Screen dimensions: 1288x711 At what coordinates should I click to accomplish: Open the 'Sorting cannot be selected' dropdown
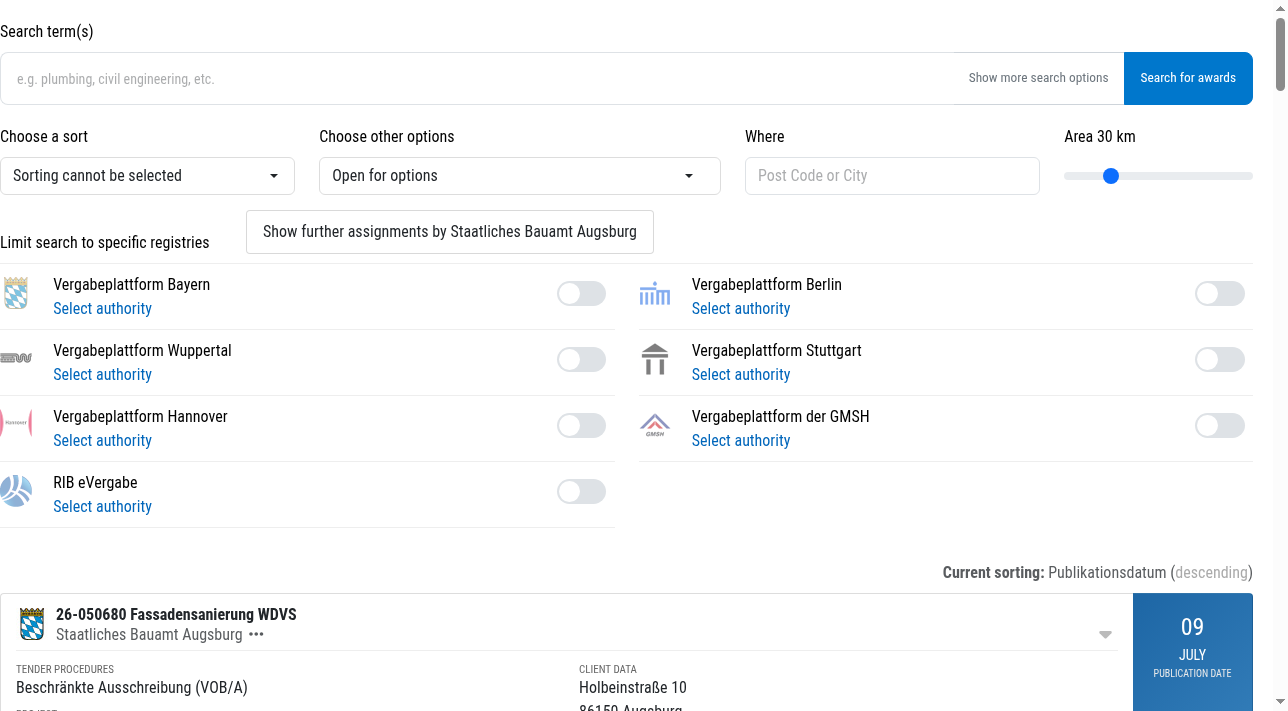pyautogui.click(x=147, y=176)
